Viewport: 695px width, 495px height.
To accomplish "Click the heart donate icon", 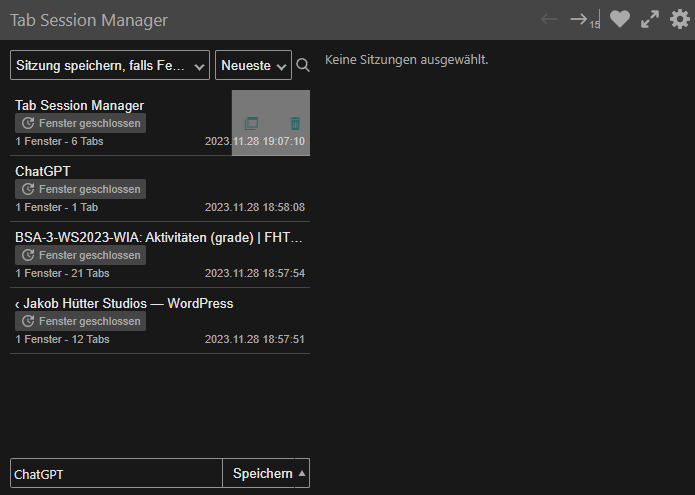I will pyautogui.click(x=620, y=19).
